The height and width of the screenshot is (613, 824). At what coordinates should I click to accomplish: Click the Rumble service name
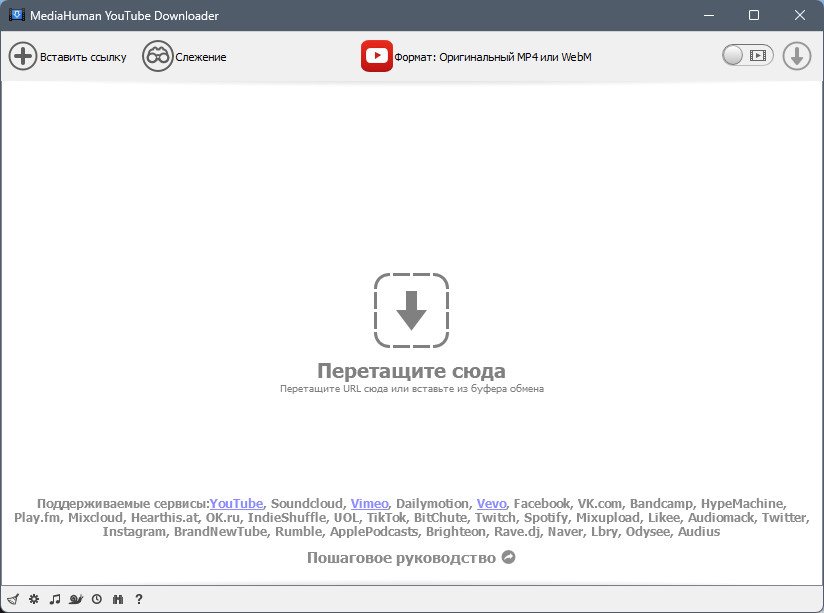[x=298, y=532]
